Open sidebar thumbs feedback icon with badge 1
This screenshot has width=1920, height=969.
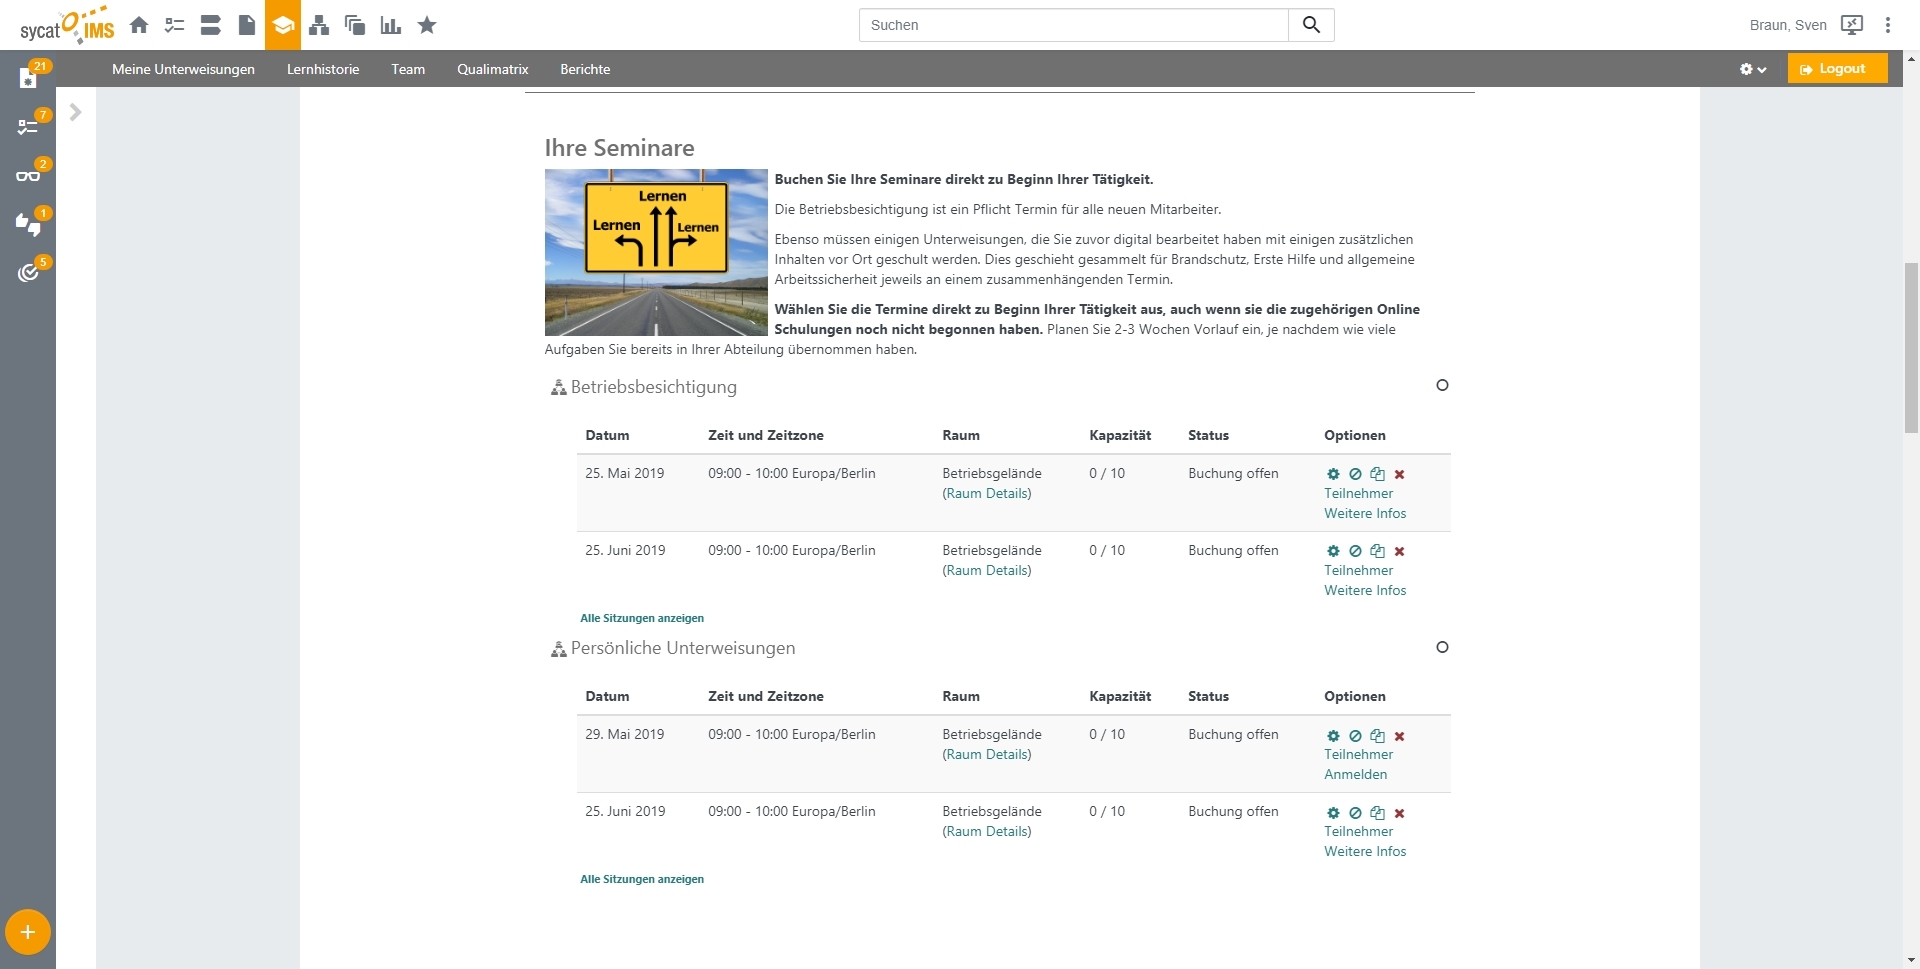[28, 224]
